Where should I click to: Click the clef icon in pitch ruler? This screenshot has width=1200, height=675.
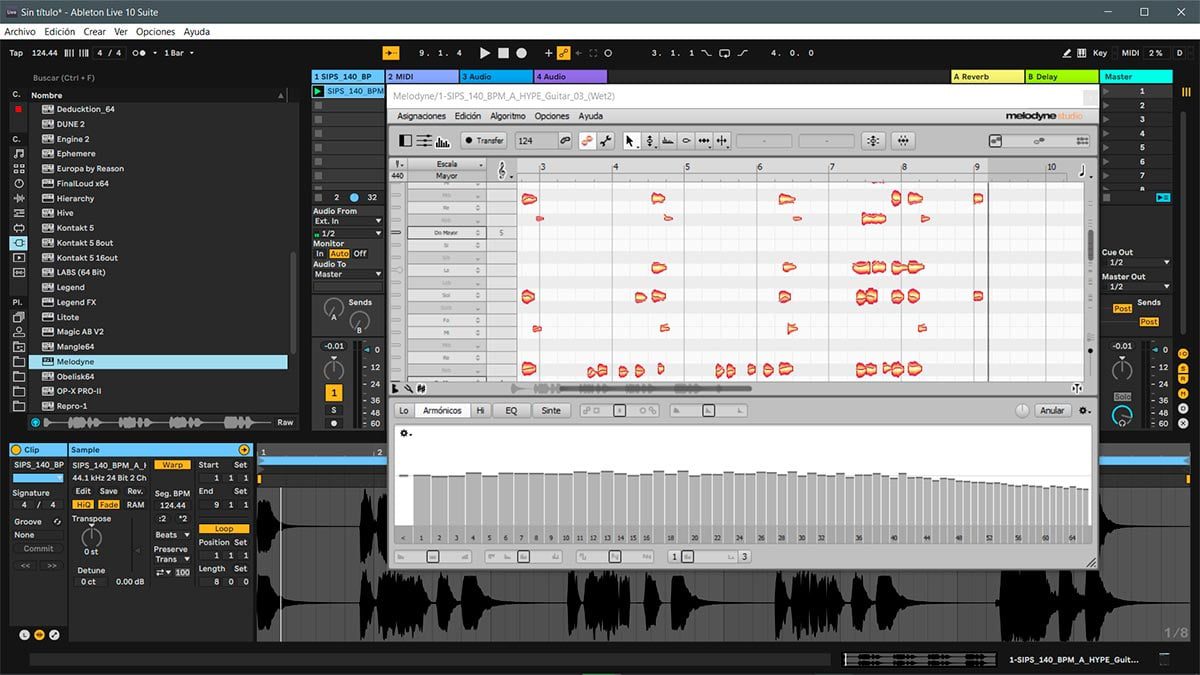pos(502,171)
